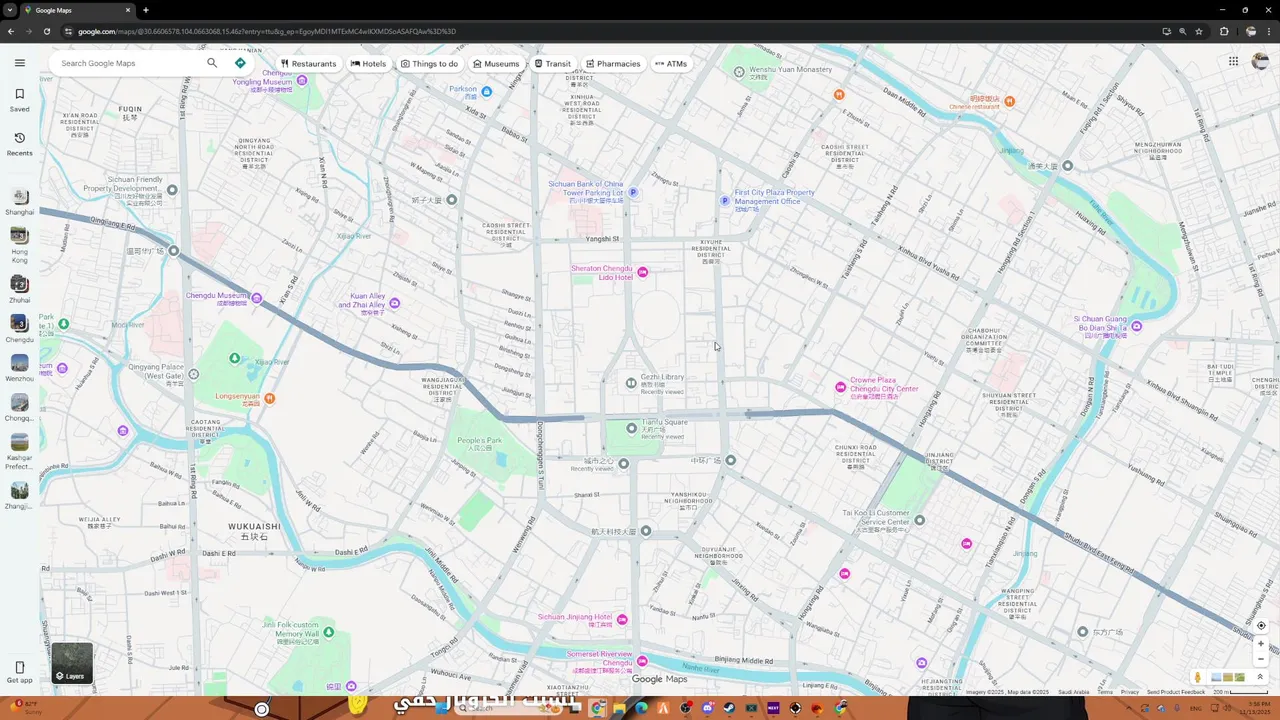This screenshot has height=720, width=1280.
Task: Click the Parkson shopping marker
Action: [486, 91]
